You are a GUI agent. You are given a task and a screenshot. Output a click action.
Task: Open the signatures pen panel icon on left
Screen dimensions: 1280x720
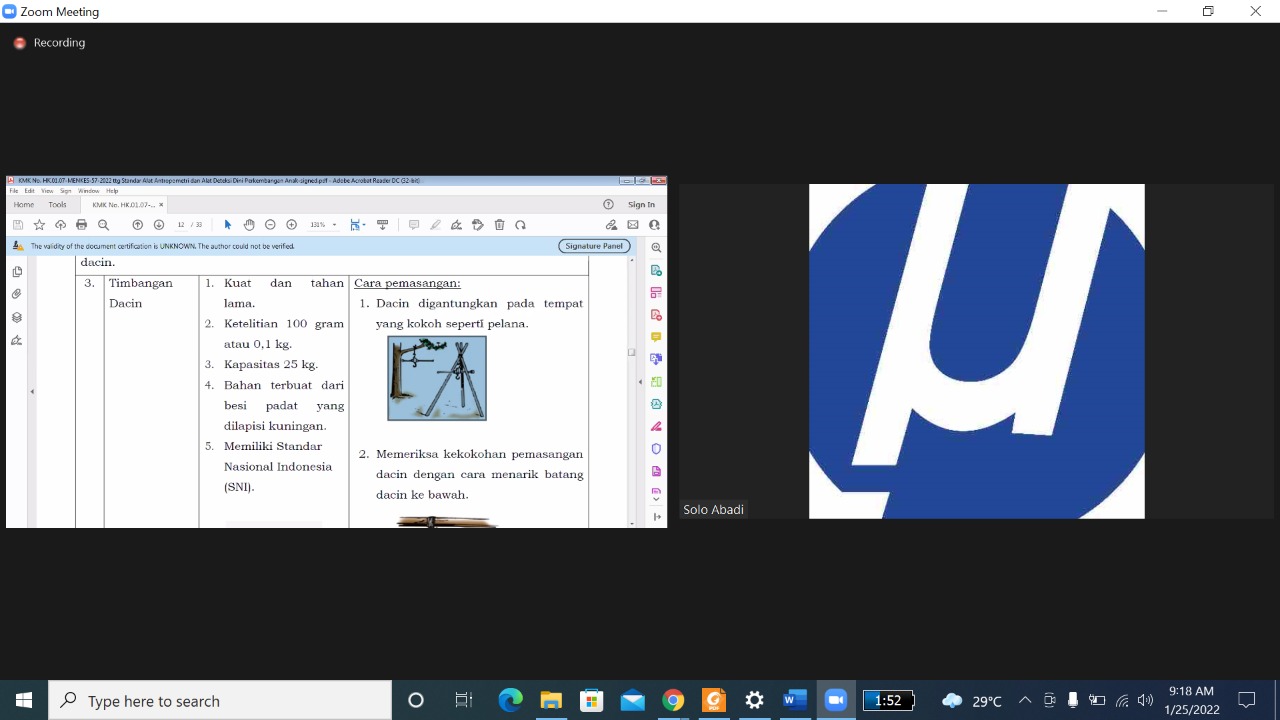17,340
